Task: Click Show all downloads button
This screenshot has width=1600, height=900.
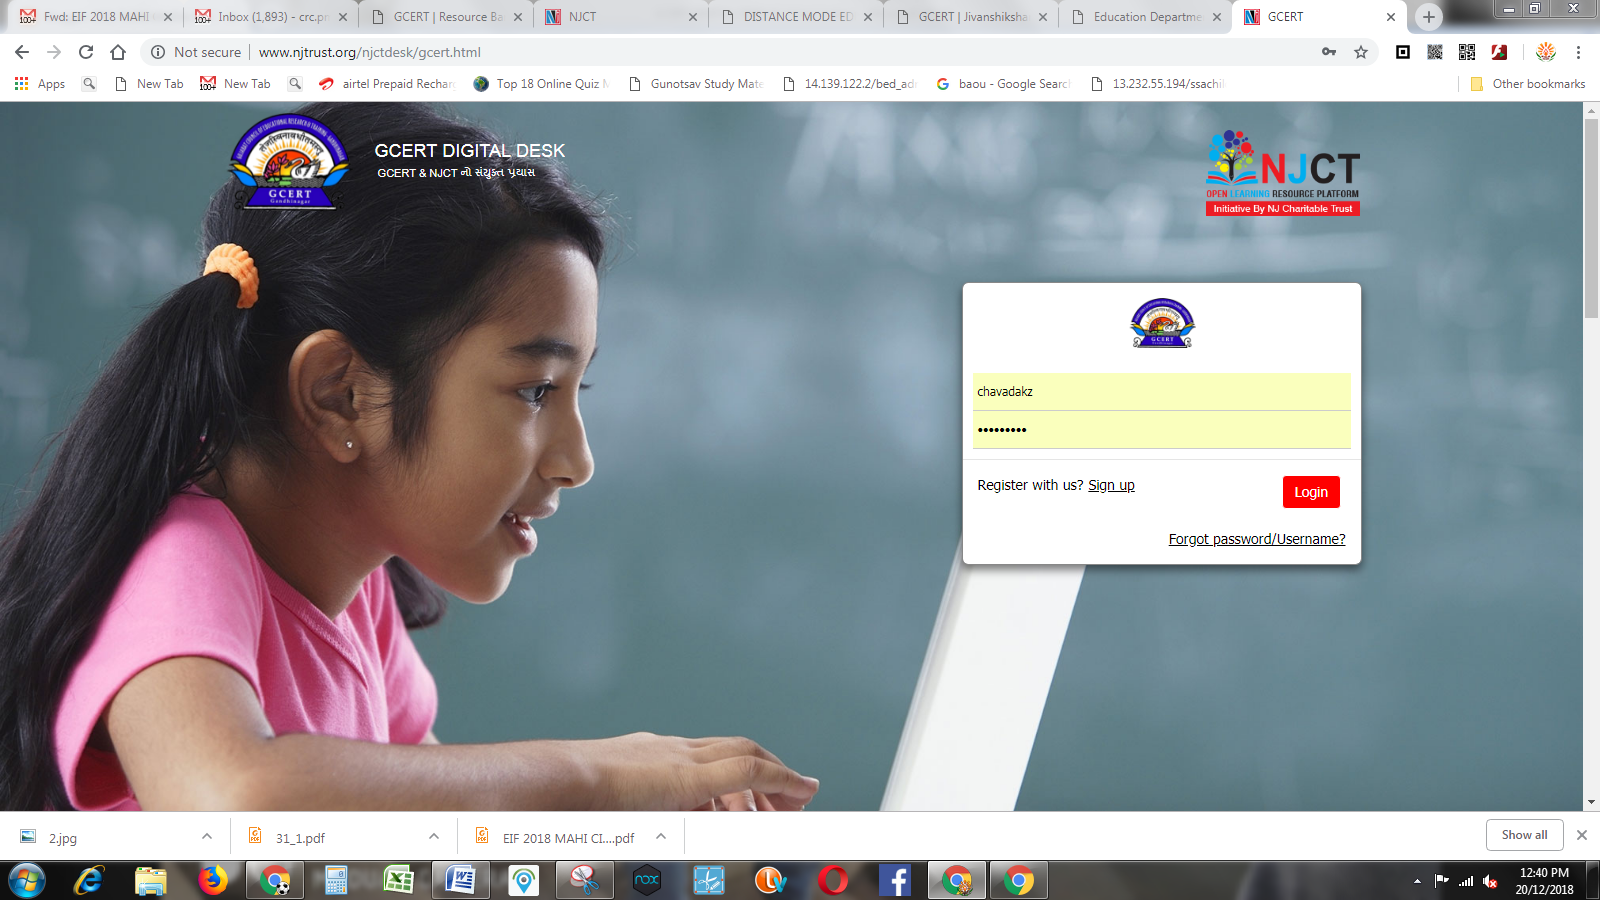Action: pos(1524,835)
